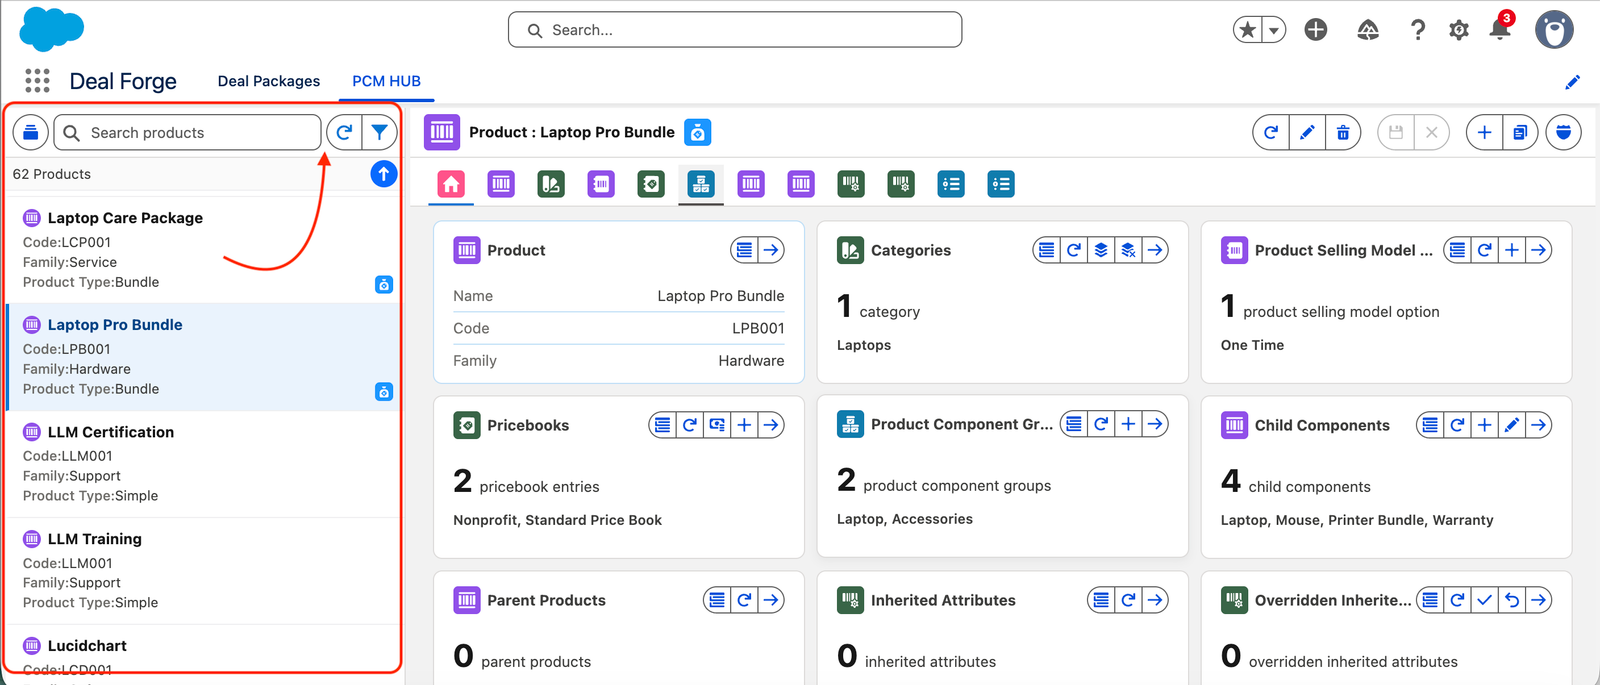Open the Categories card arrow
The height and width of the screenshot is (685, 1600).
(x=1155, y=250)
